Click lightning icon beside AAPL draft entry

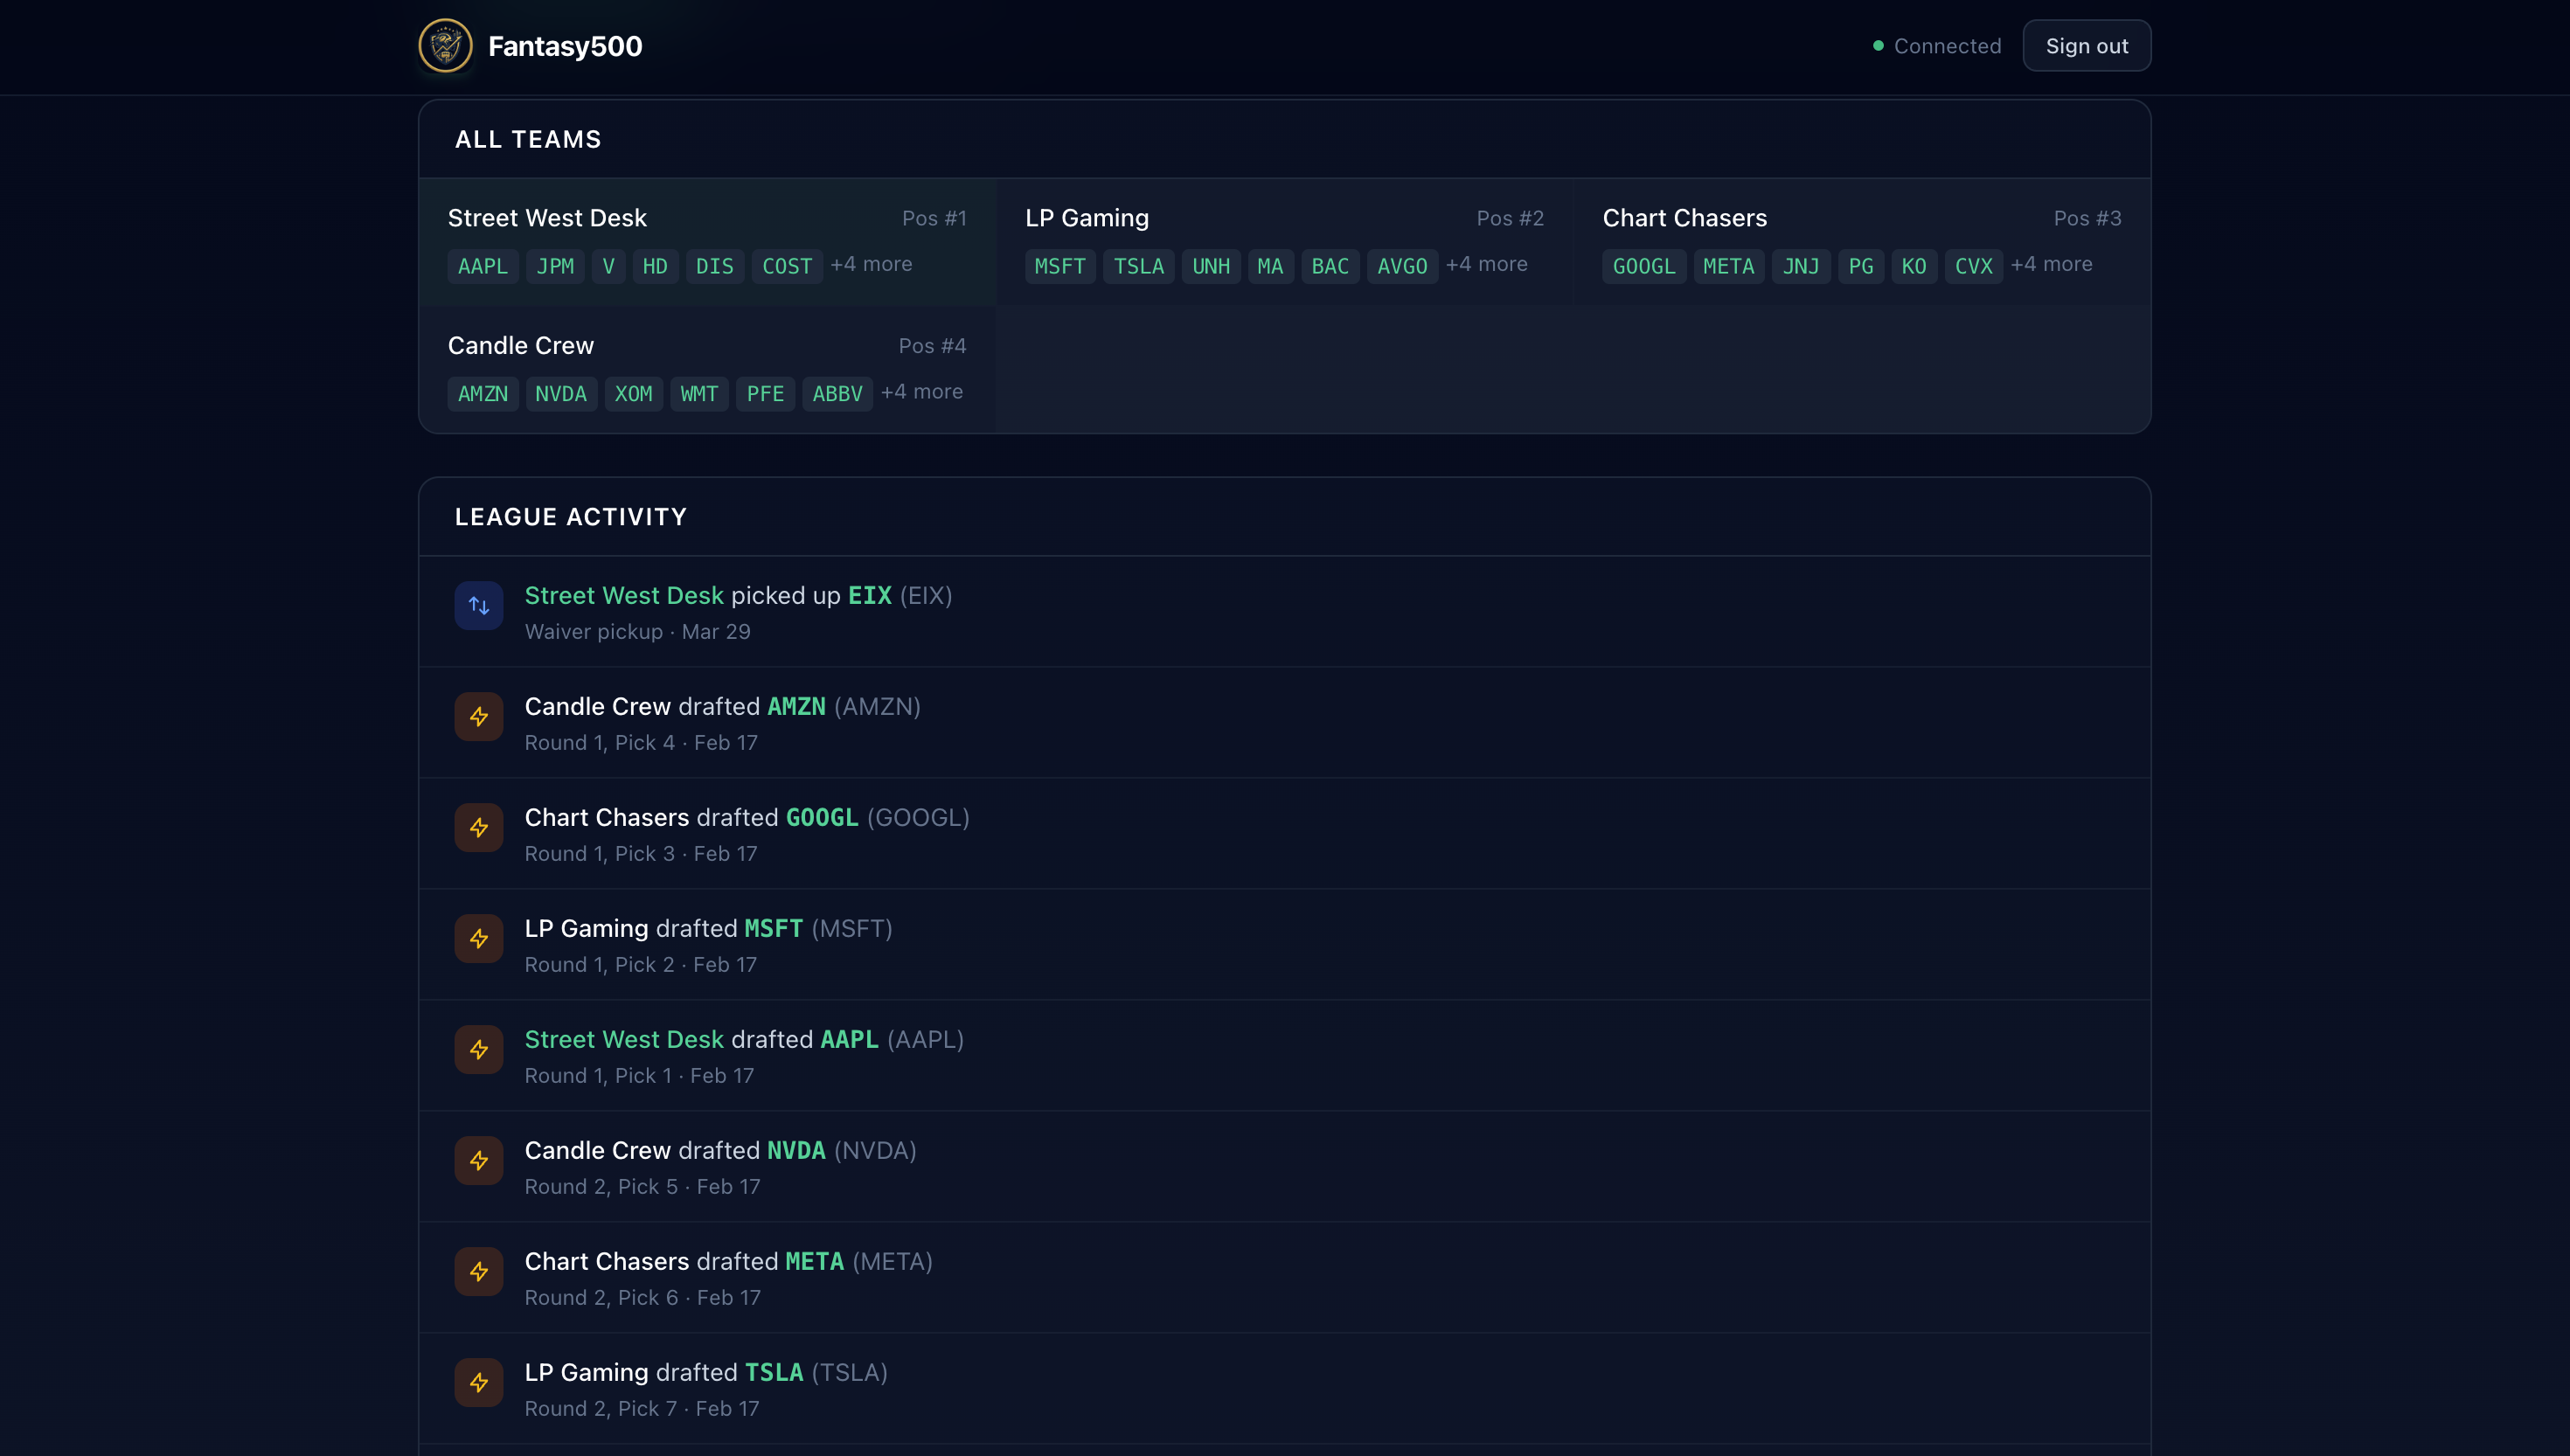click(479, 1050)
